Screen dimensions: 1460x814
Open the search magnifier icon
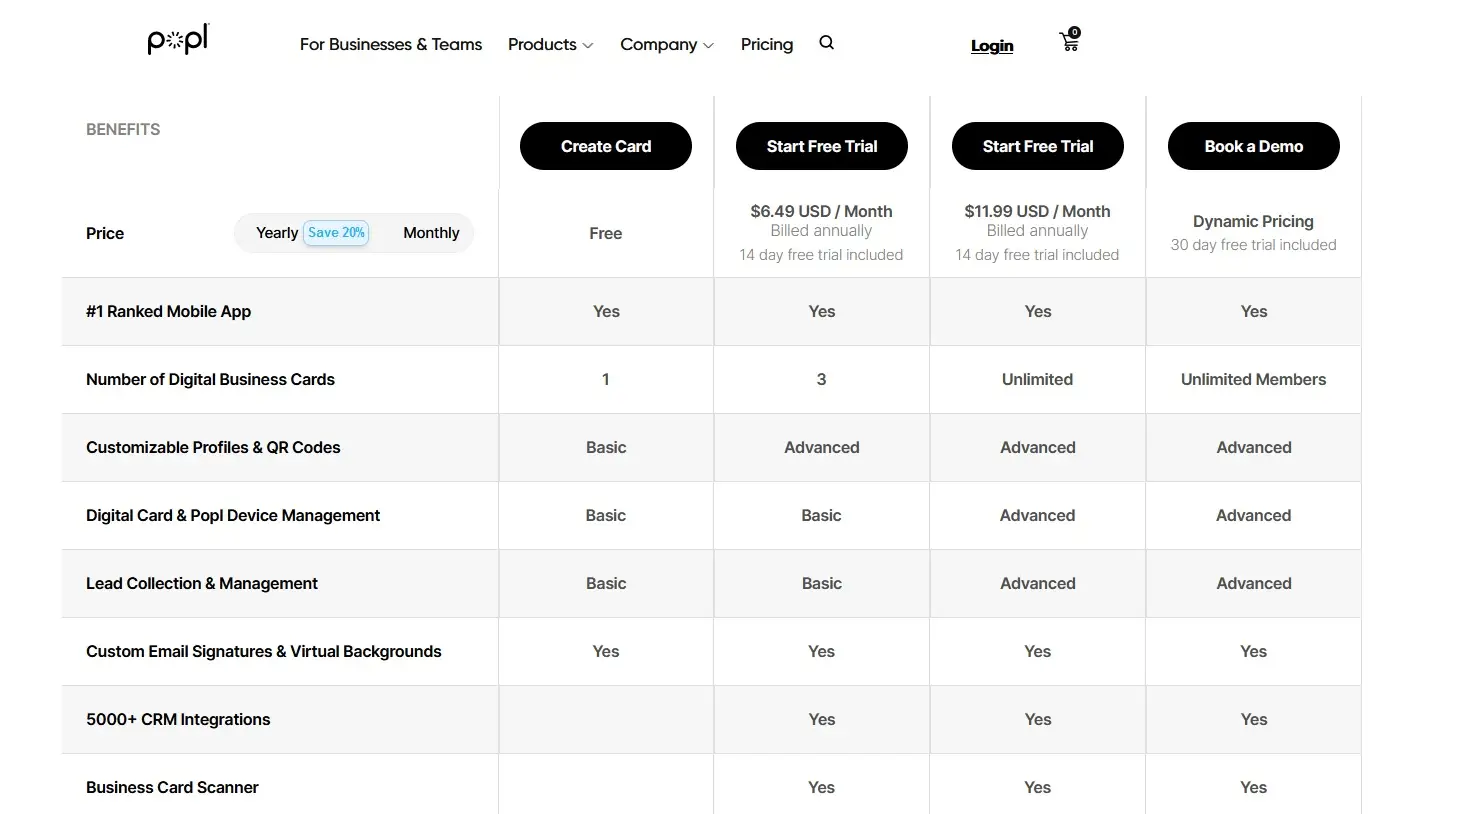[x=826, y=43]
